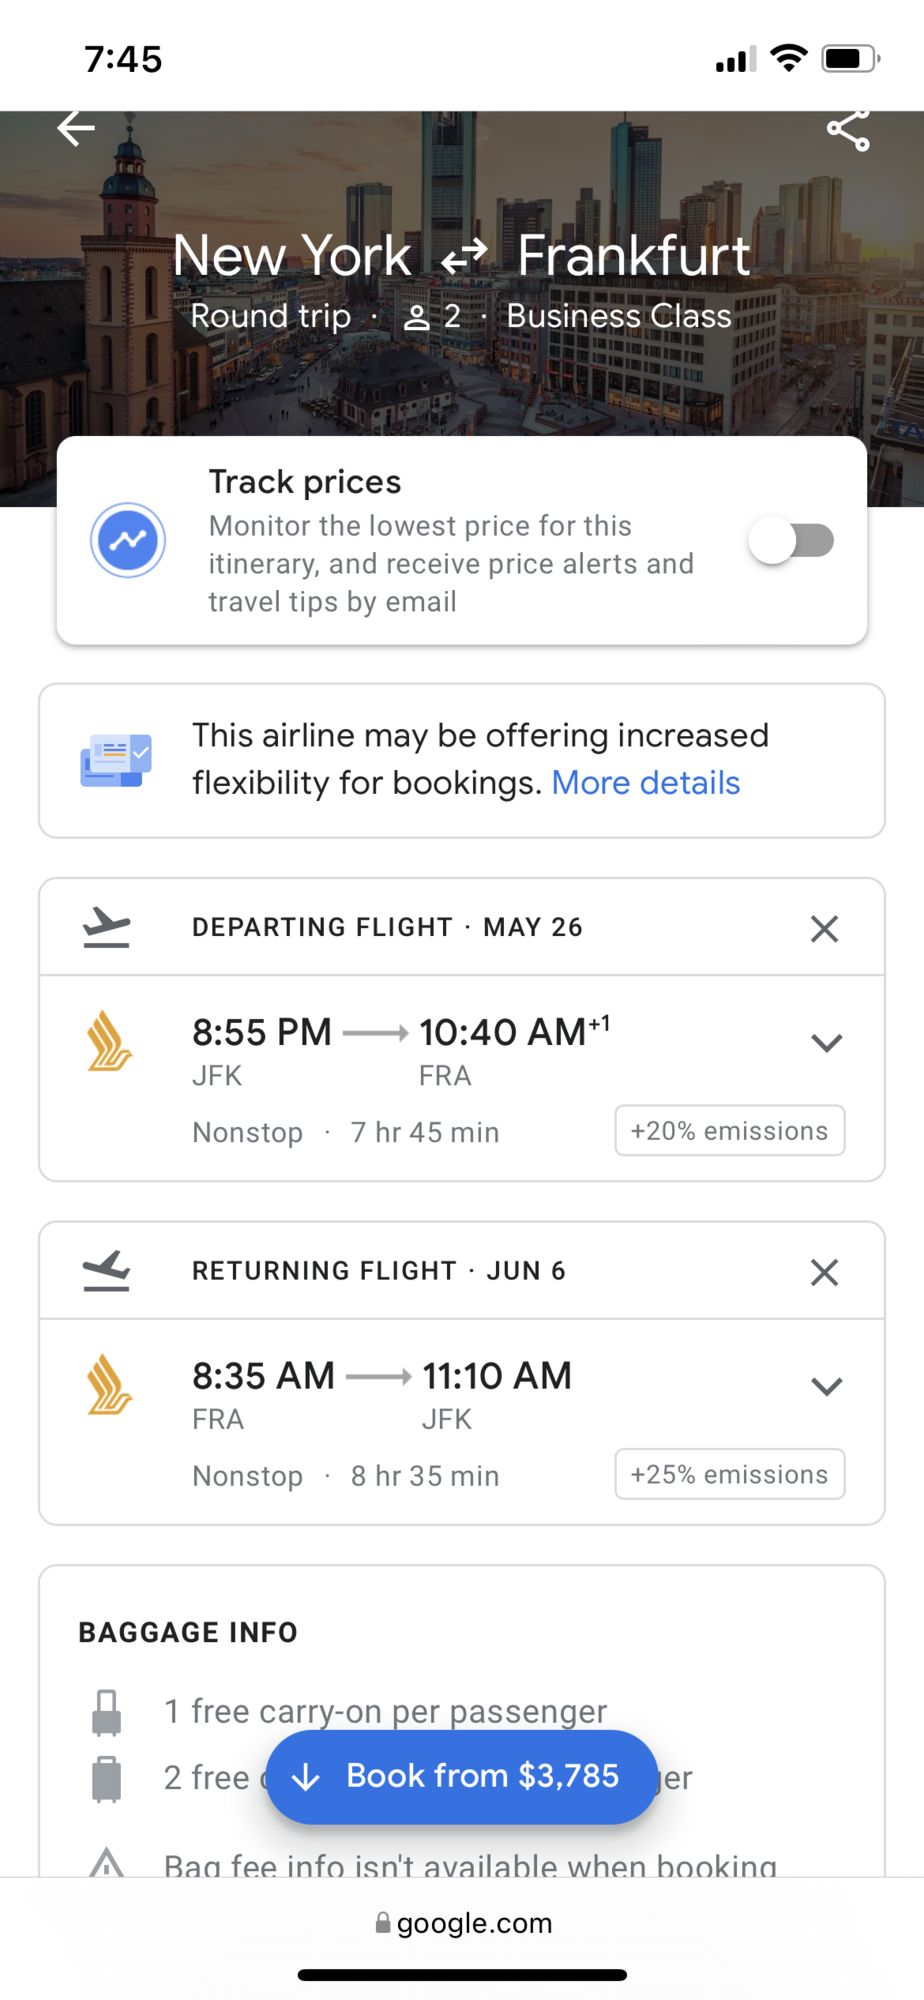Image resolution: width=924 pixels, height=2000 pixels.
Task: Click the returning flight landing icon
Action: [x=107, y=1270]
